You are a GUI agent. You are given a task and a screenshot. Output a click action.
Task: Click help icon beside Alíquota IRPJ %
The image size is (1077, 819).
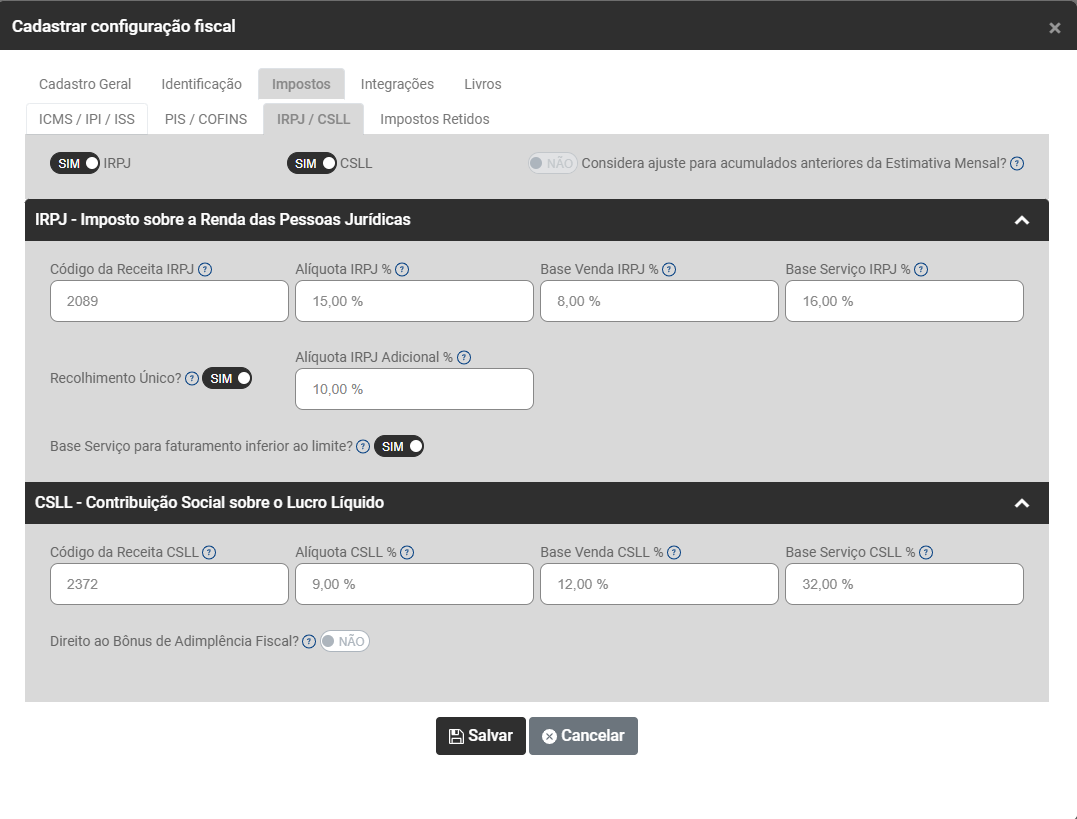[x=402, y=270]
